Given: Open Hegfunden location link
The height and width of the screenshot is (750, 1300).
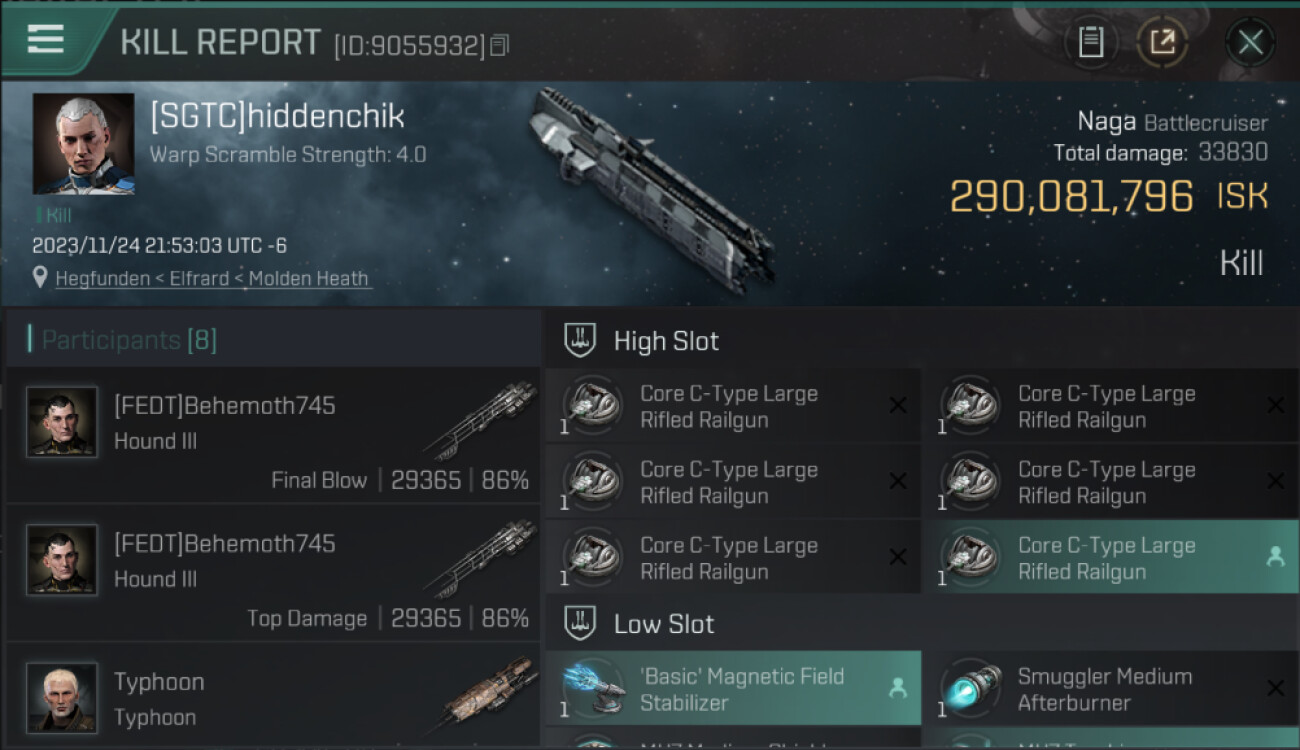Looking at the screenshot, I should [212, 278].
